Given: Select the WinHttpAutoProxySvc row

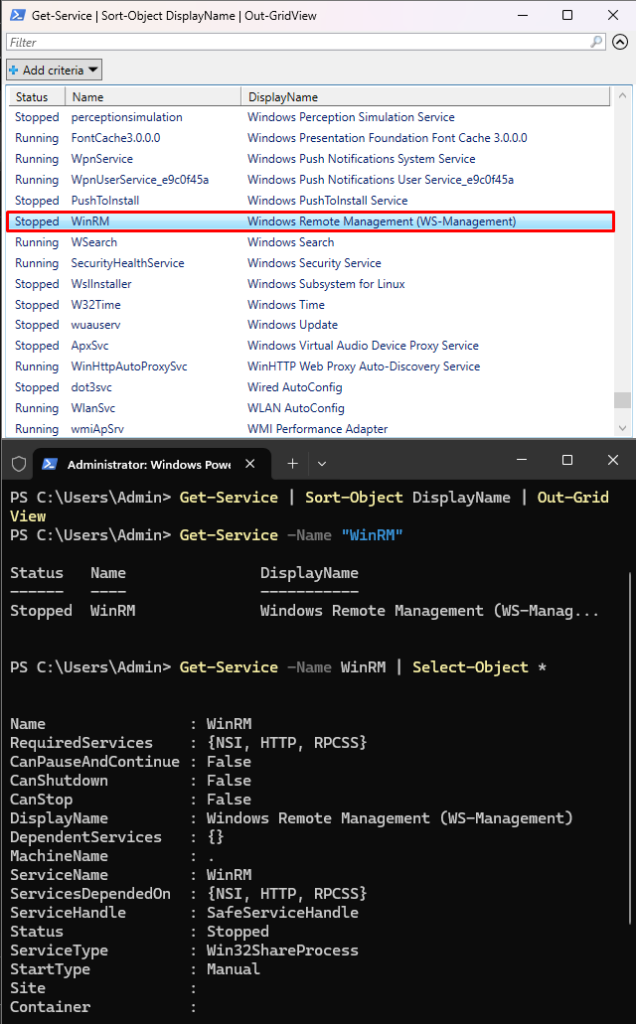Looking at the screenshot, I should coord(310,366).
